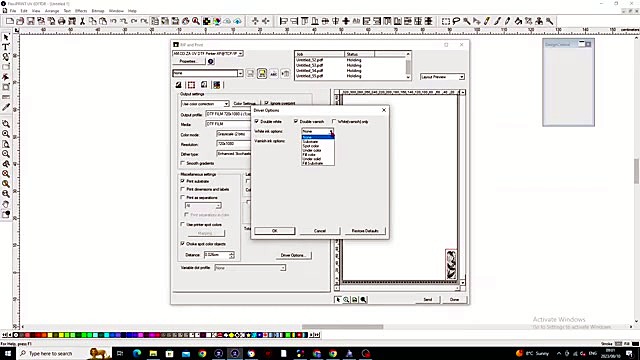Toggle the Print substrate checkbox
This screenshot has height=360, width=640.
click(183, 181)
